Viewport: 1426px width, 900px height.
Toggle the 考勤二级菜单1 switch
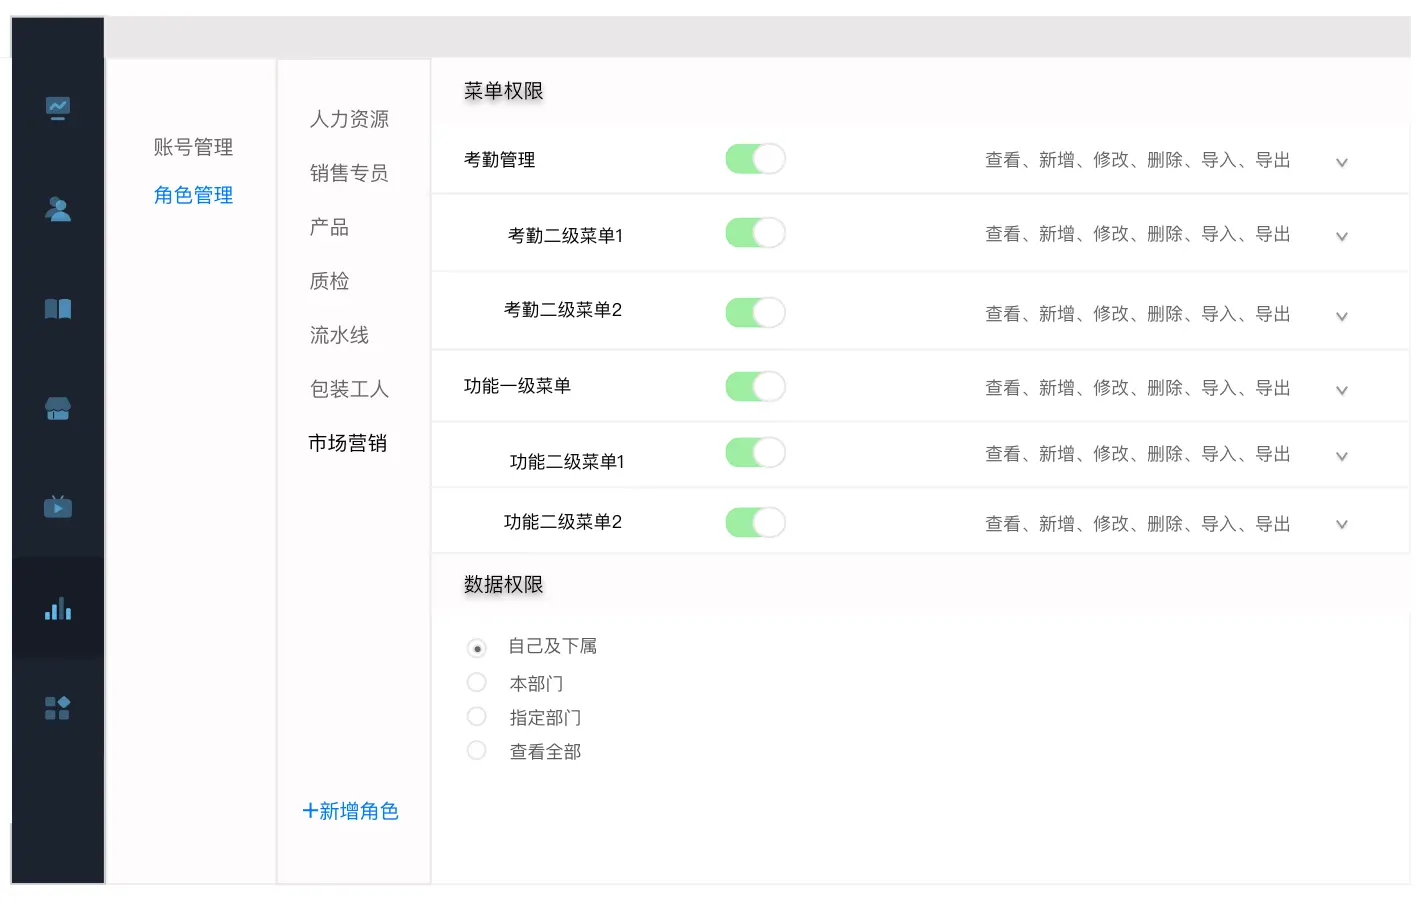point(756,233)
